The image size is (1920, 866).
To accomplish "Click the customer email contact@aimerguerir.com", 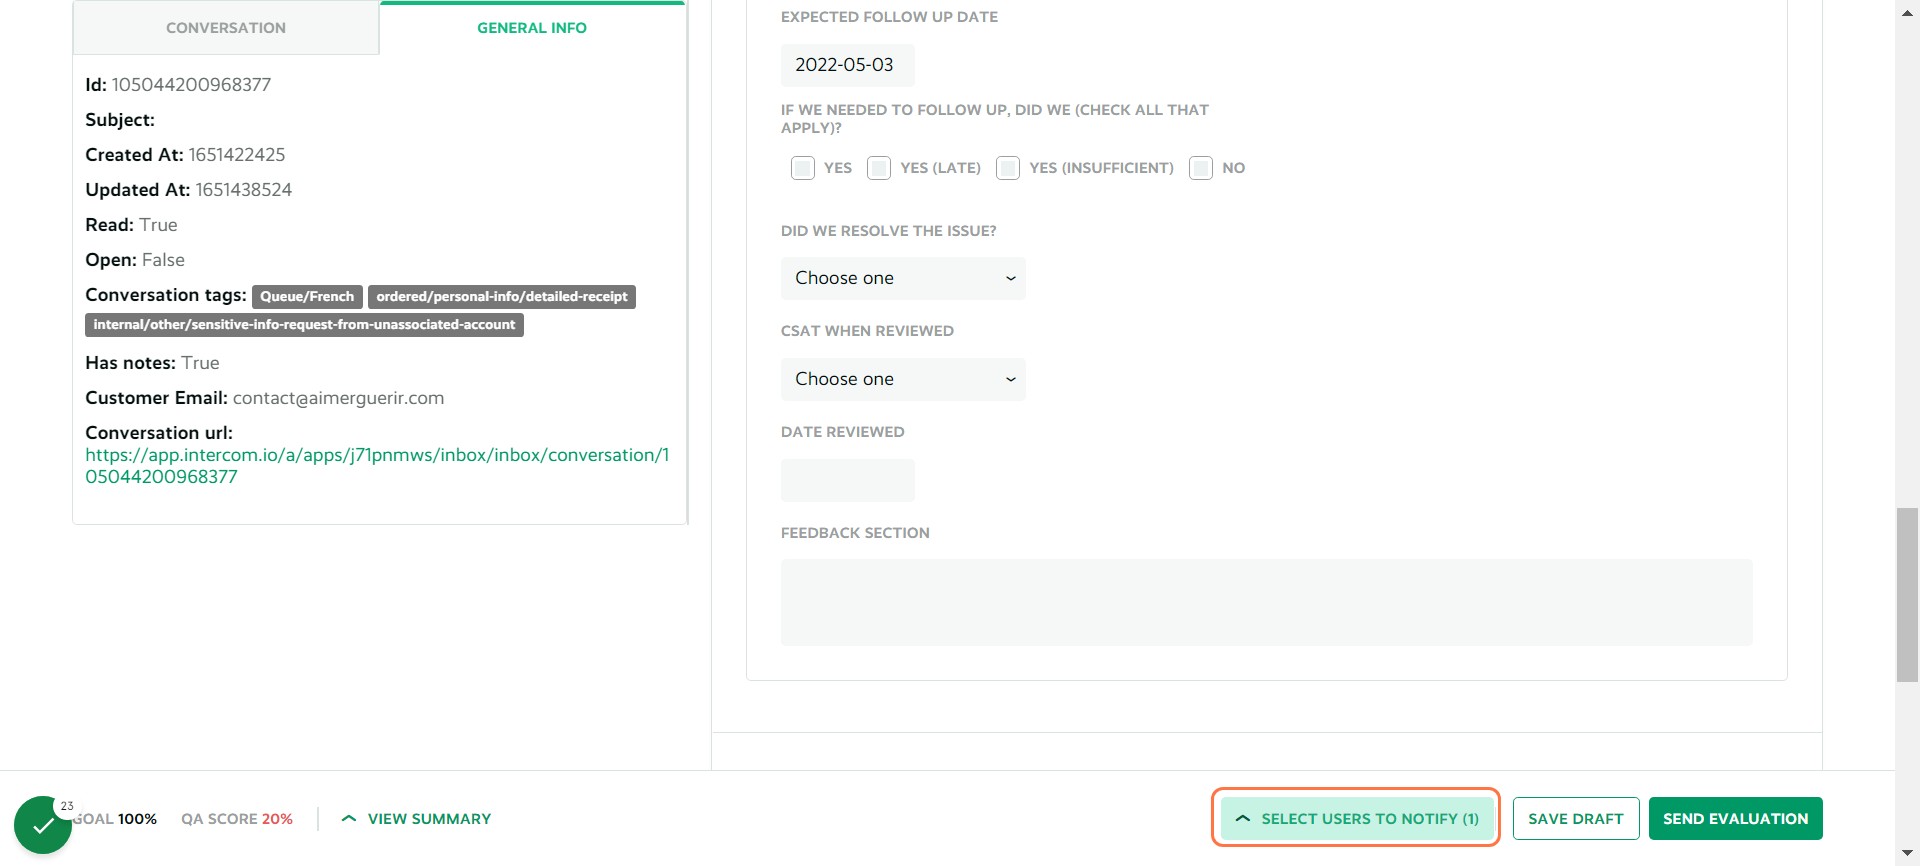I will [338, 398].
